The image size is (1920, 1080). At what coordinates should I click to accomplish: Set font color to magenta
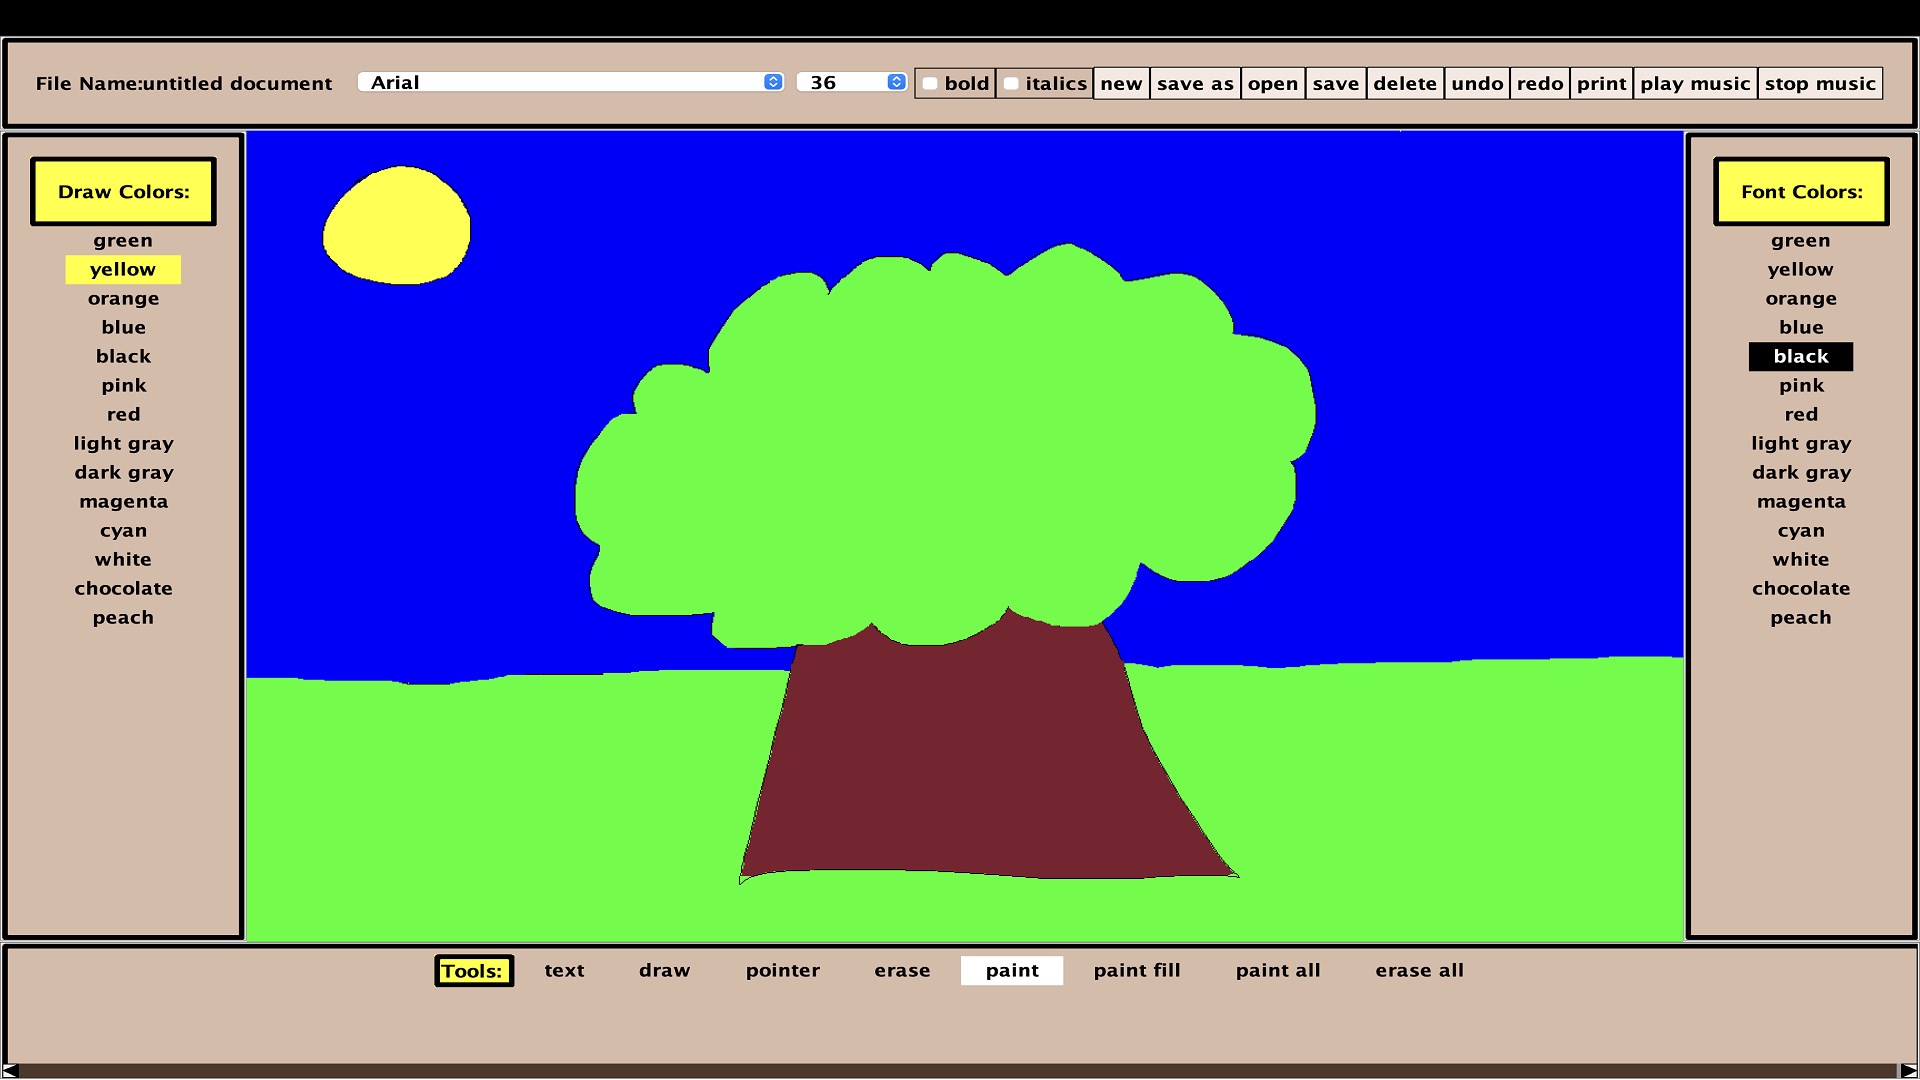coord(1801,501)
